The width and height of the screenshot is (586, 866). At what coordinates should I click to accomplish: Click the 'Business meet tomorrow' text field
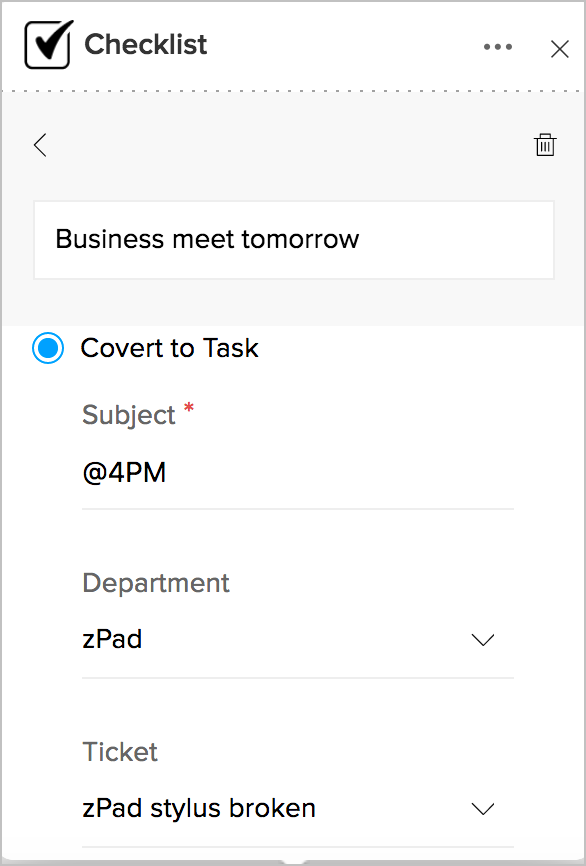(294, 240)
